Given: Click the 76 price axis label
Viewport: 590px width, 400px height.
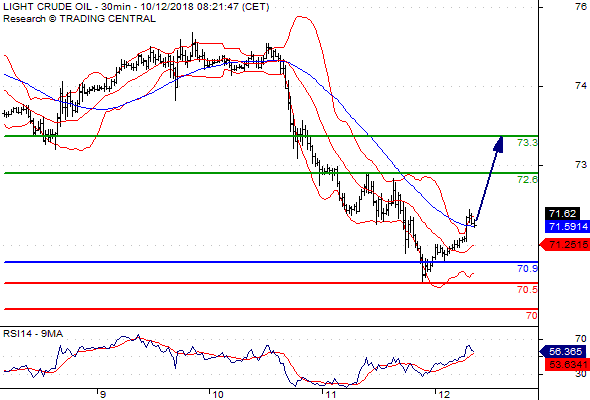Looking at the screenshot, I should [x=580, y=7].
